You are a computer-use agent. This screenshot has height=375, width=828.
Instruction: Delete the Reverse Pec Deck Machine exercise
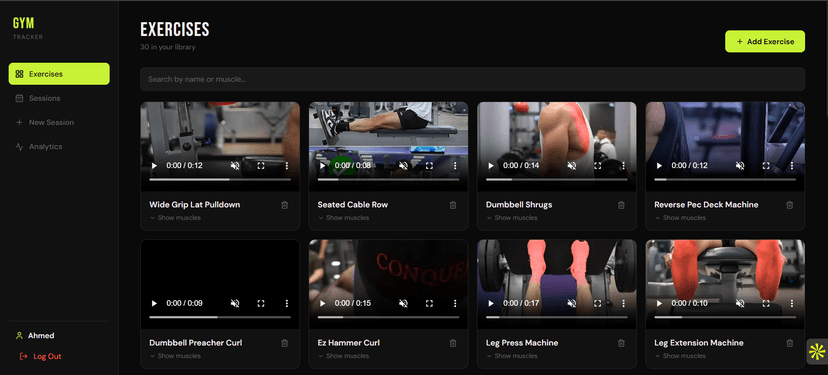pos(789,205)
